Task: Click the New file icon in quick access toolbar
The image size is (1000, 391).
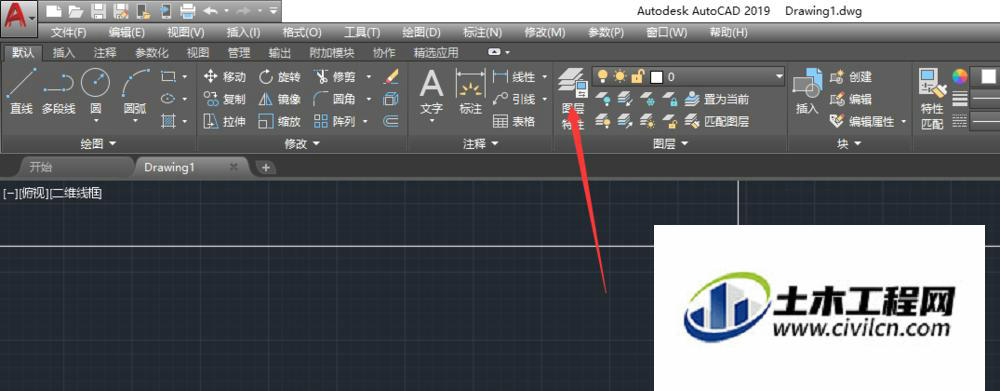Action: pos(54,10)
